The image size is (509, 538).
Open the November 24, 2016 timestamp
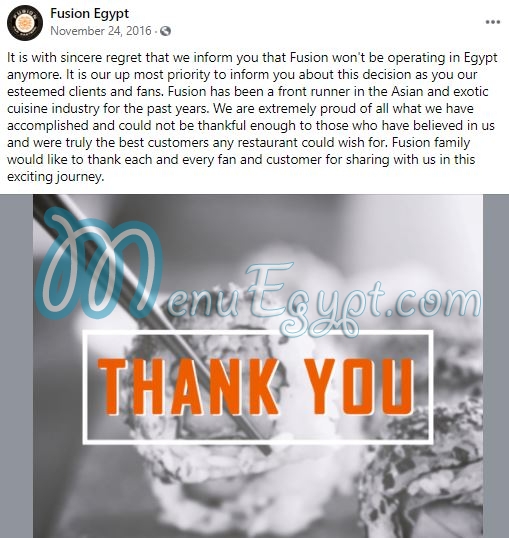(101, 31)
